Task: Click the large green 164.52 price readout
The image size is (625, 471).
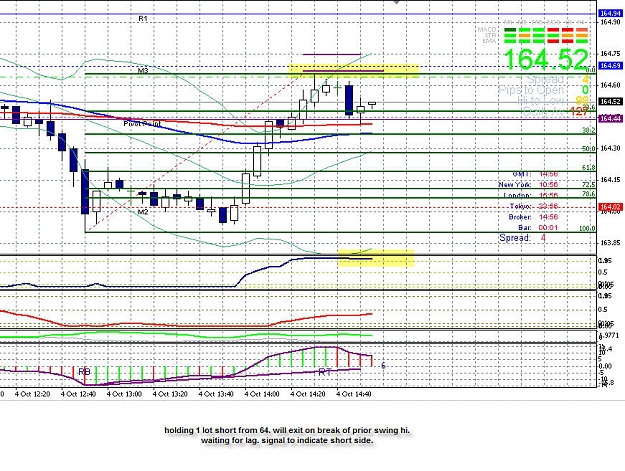Action: (x=546, y=59)
